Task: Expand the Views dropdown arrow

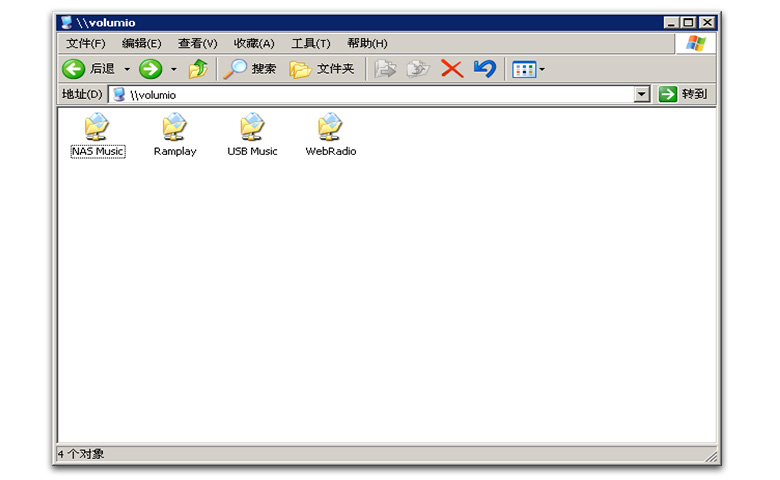Action: (542, 70)
